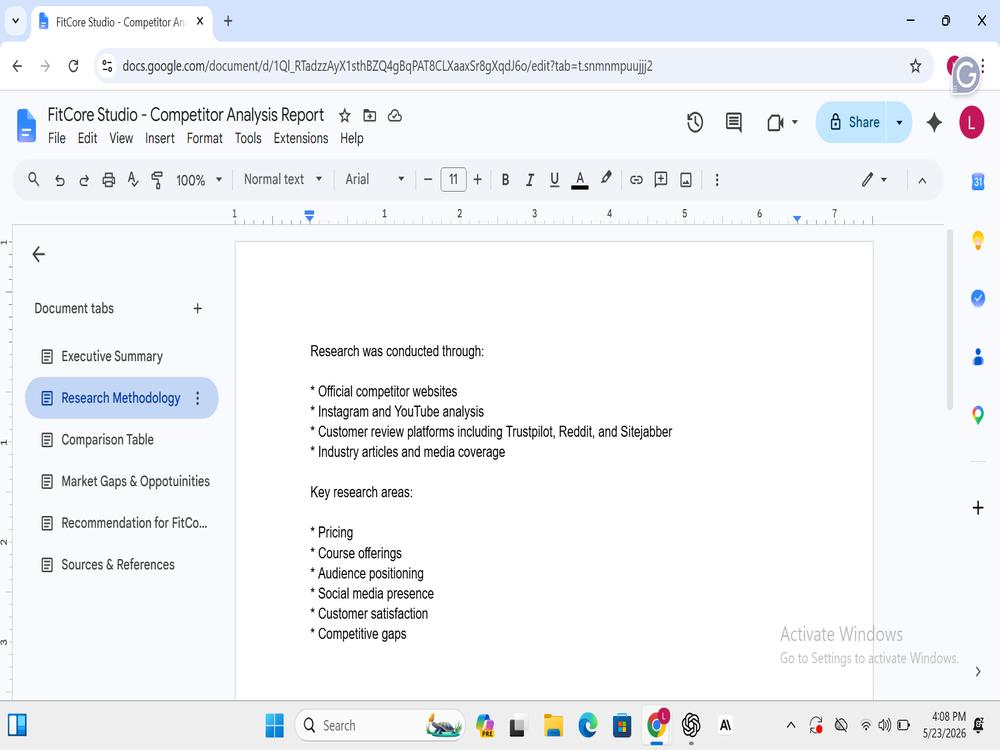Open the version history
Image resolution: width=1000 pixels, height=750 pixels.
click(695, 122)
